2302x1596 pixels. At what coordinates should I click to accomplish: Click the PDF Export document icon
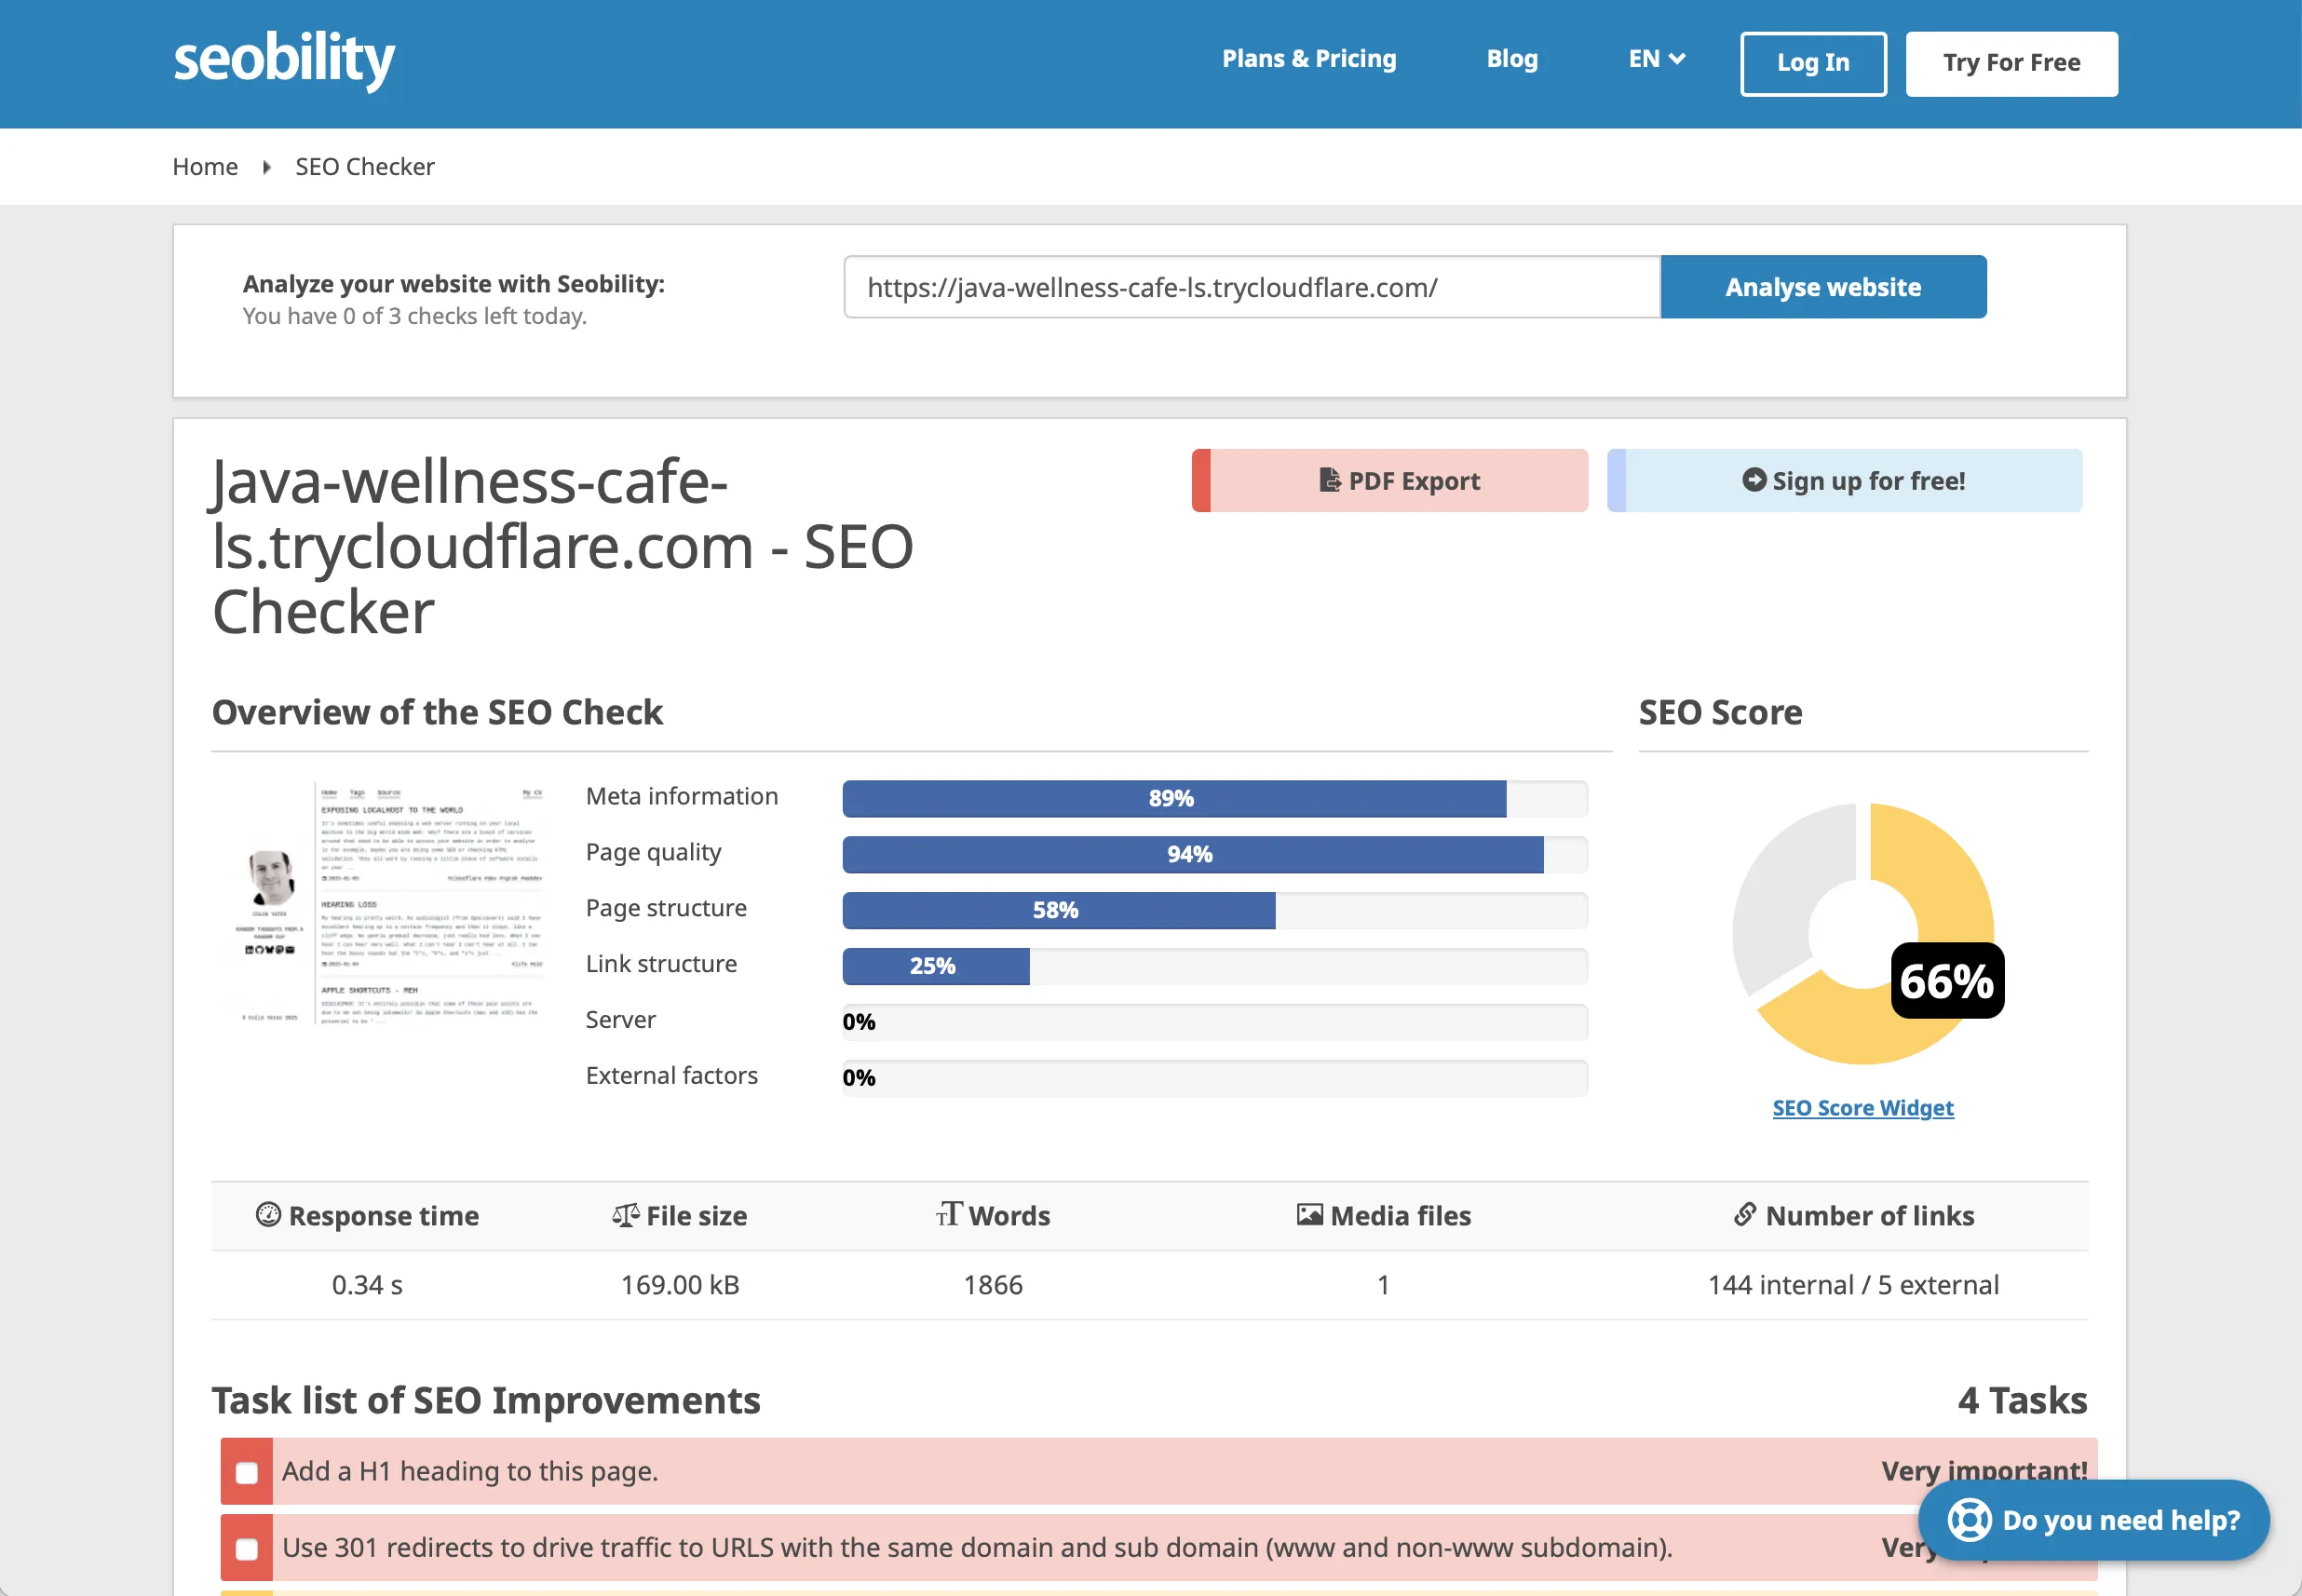1330,480
